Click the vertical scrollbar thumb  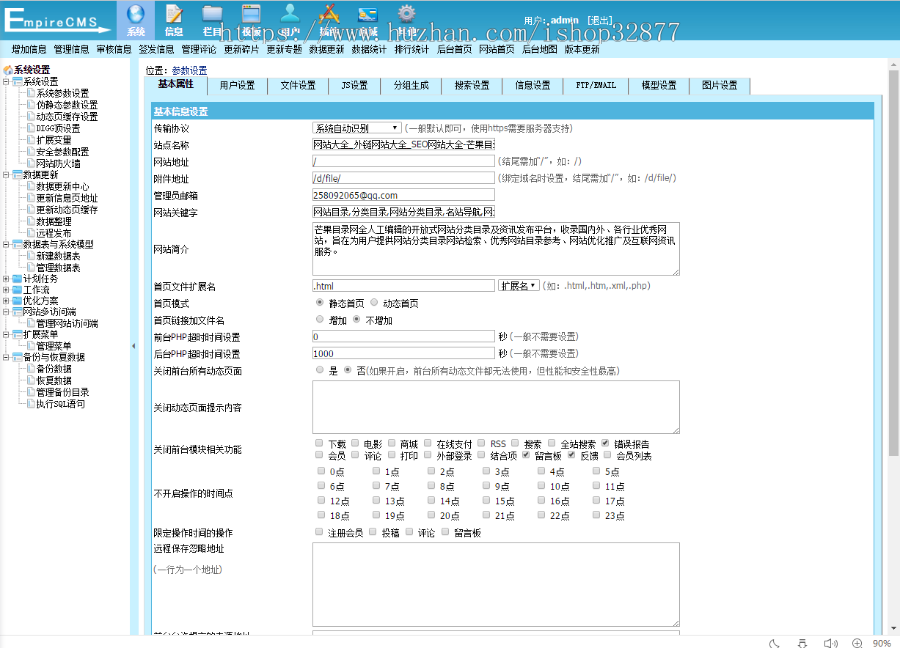[893, 263]
